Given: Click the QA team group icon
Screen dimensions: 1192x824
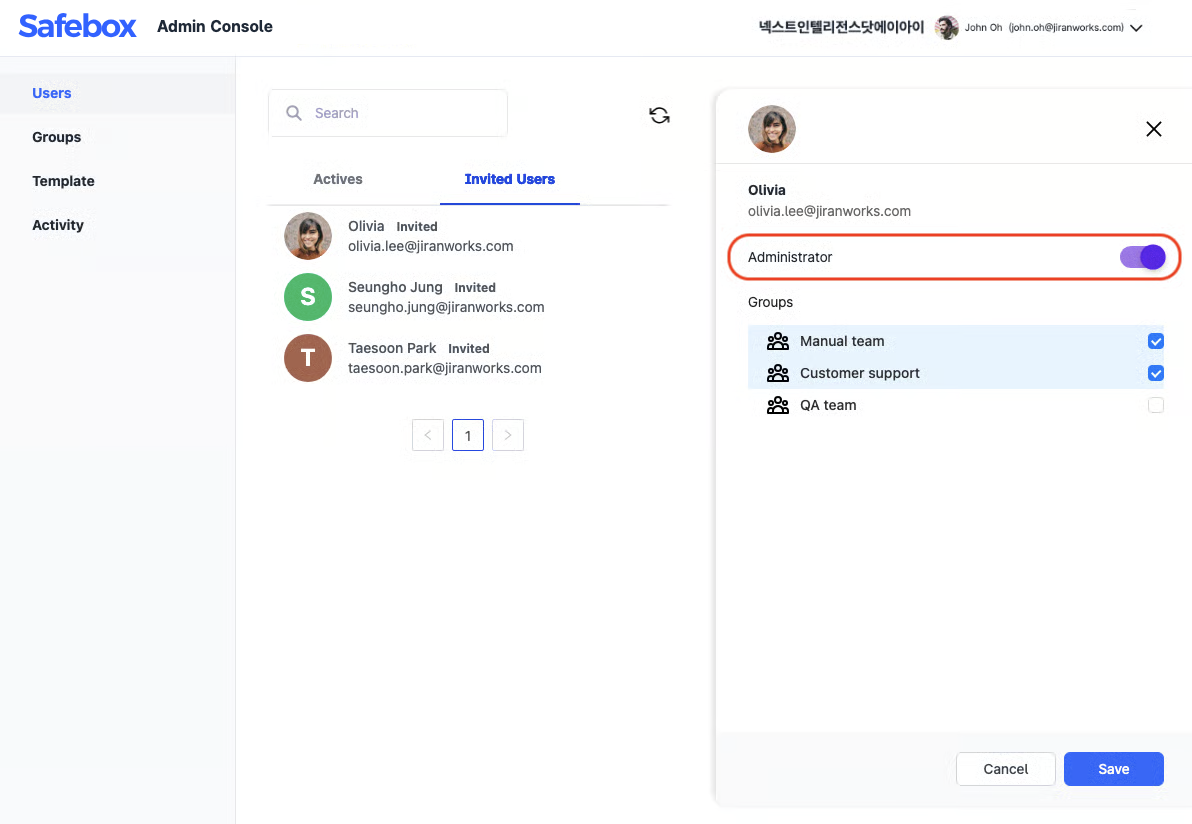Looking at the screenshot, I should click(x=777, y=405).
